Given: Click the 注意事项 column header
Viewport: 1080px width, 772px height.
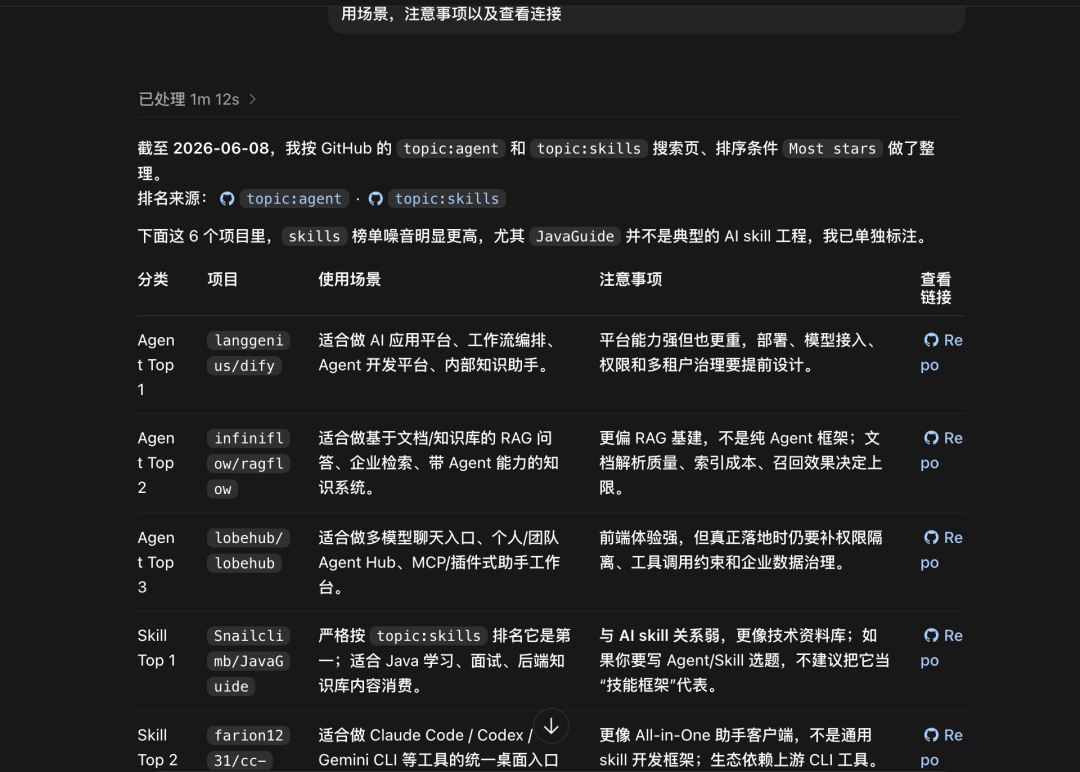Looking at the screenshot, I should pyautogui.click(x=630, y=280).
